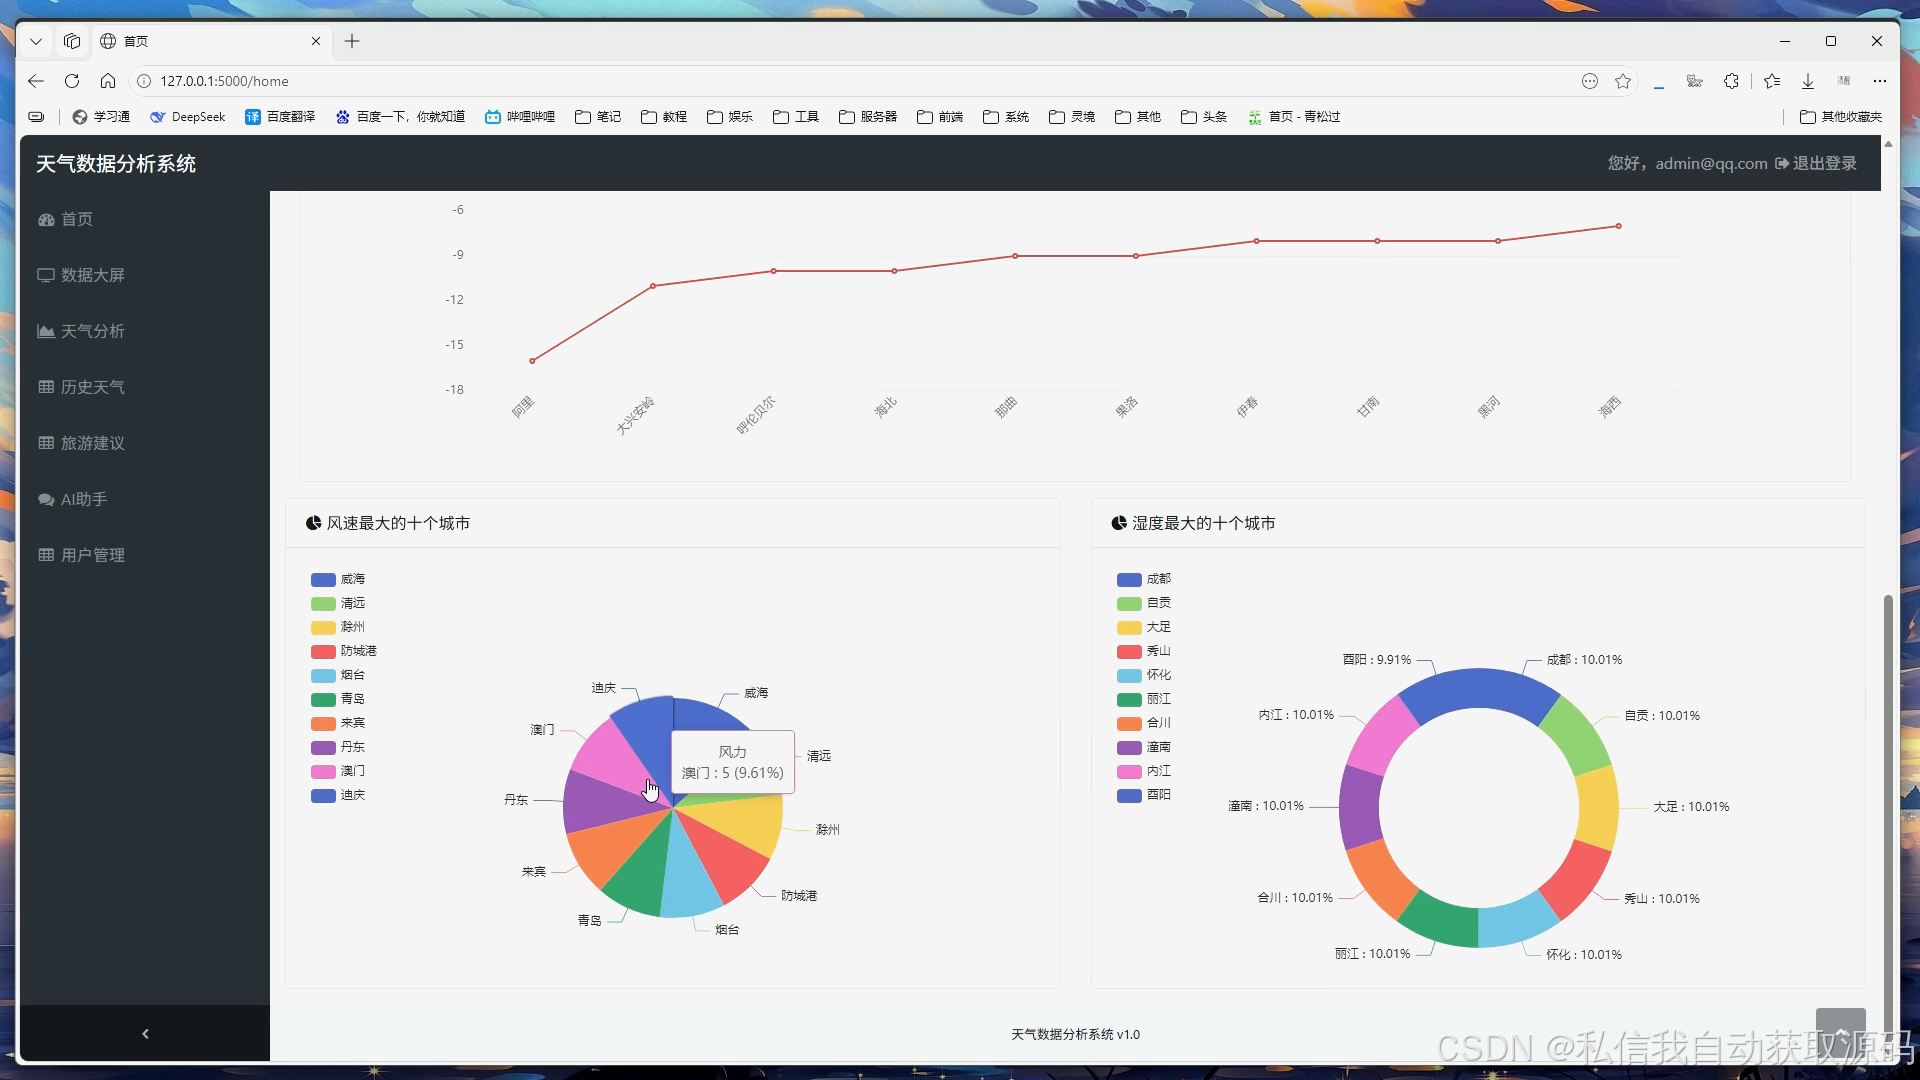Expand the 工具 bookmark folder

(796, 117)
